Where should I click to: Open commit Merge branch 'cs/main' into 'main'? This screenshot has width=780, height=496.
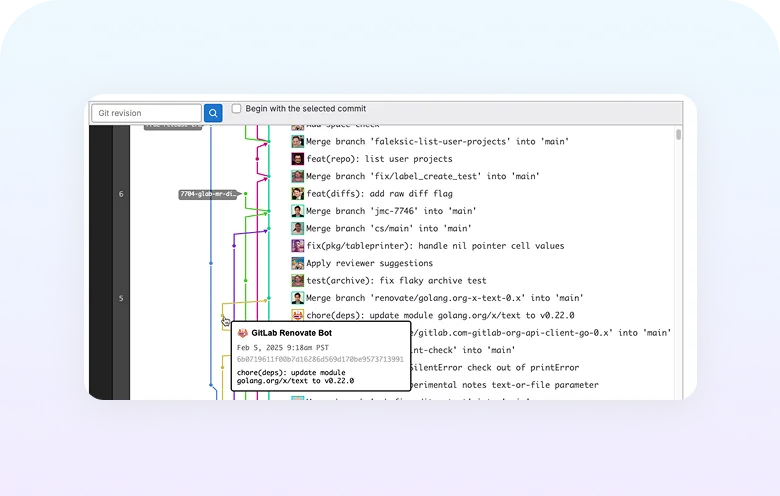coord(389,229)
